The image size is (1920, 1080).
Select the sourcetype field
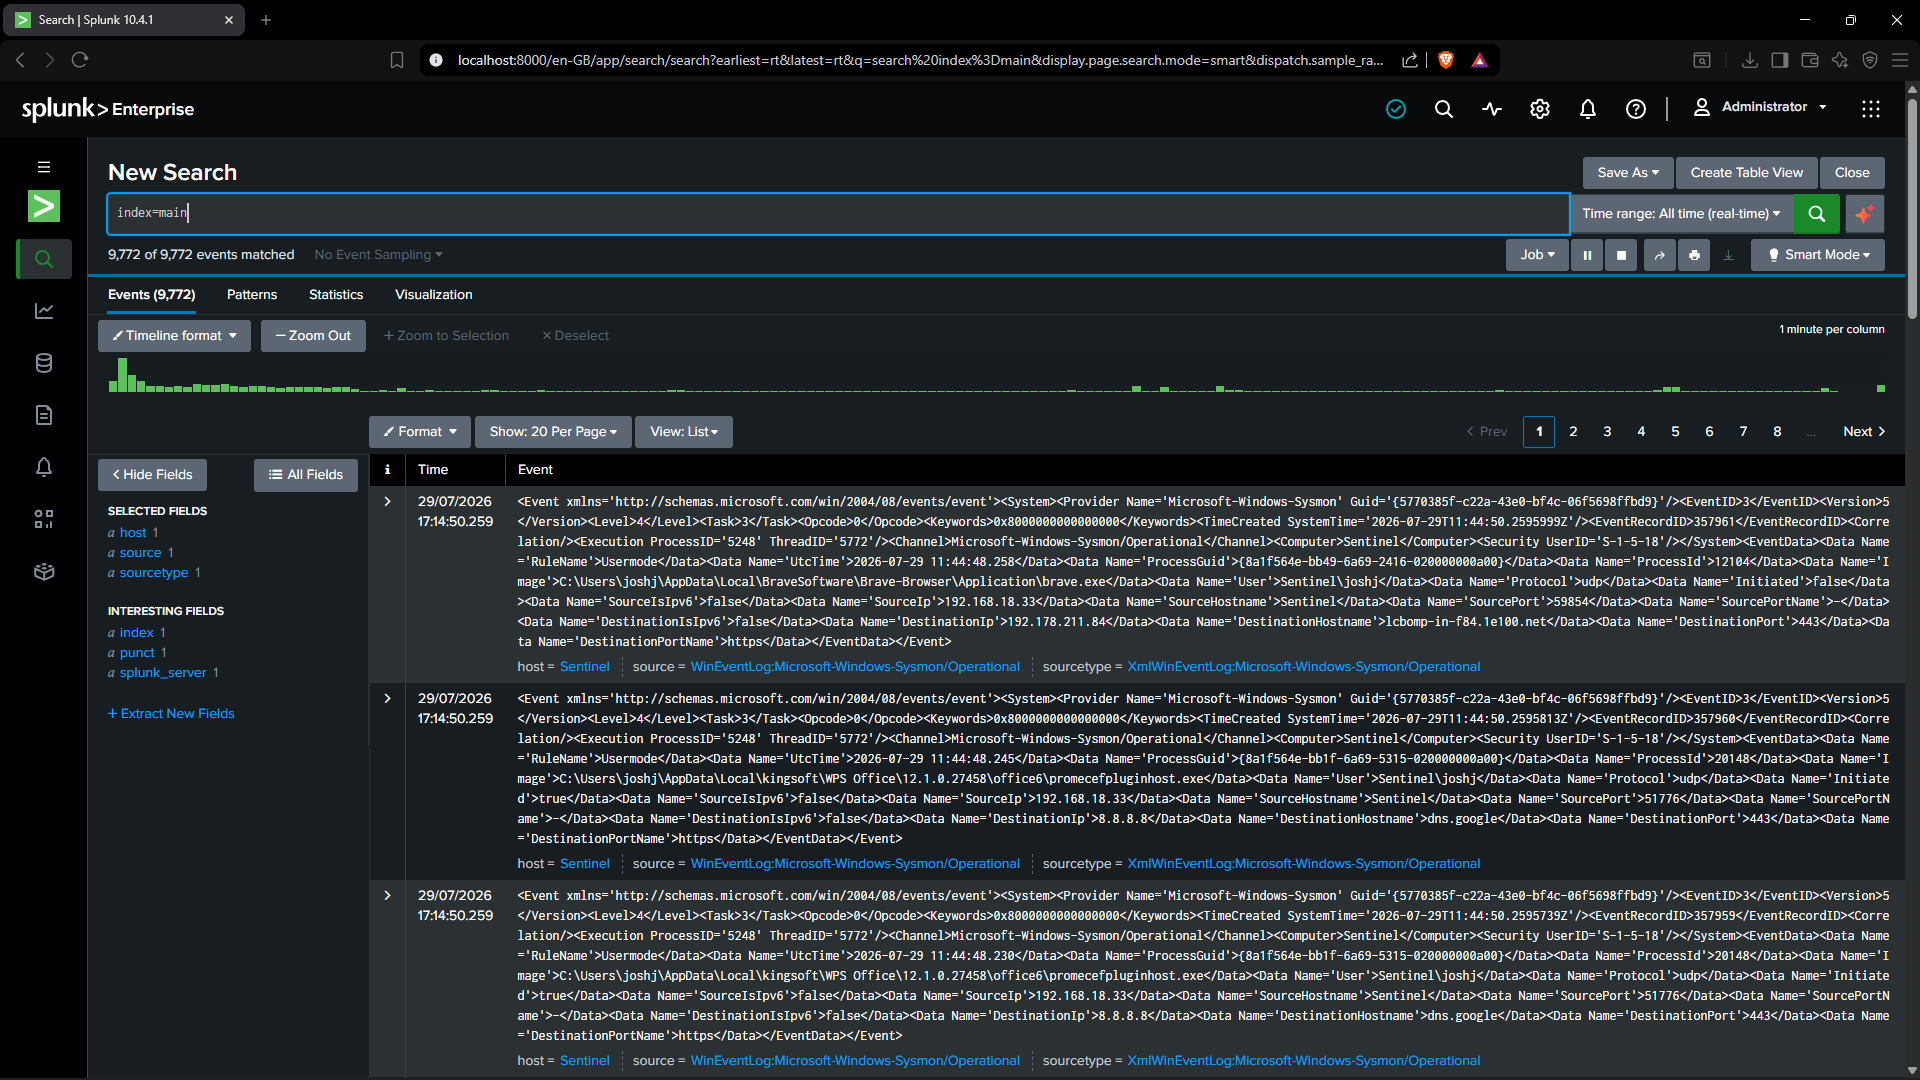pos(154,573)
